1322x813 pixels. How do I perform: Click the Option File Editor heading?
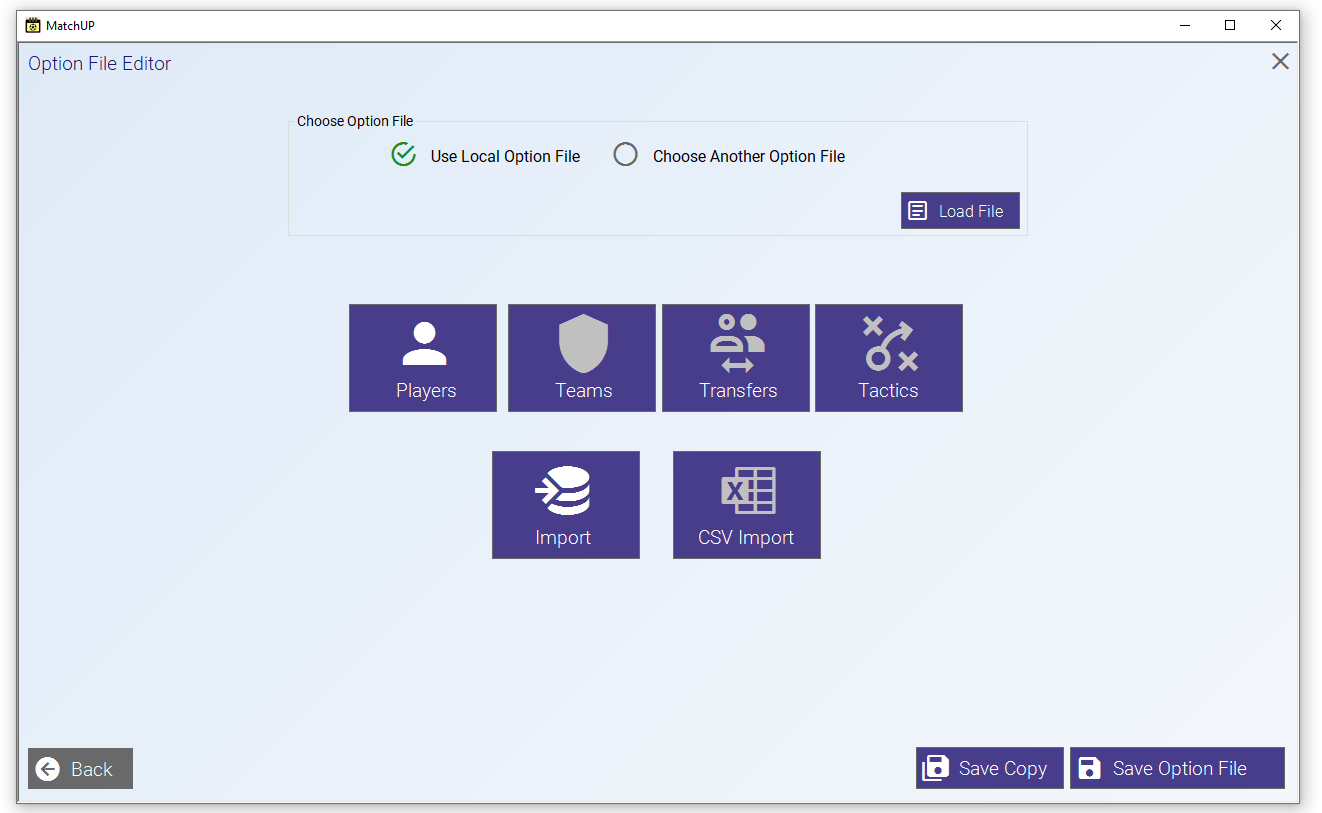click(x=100, y=63)
